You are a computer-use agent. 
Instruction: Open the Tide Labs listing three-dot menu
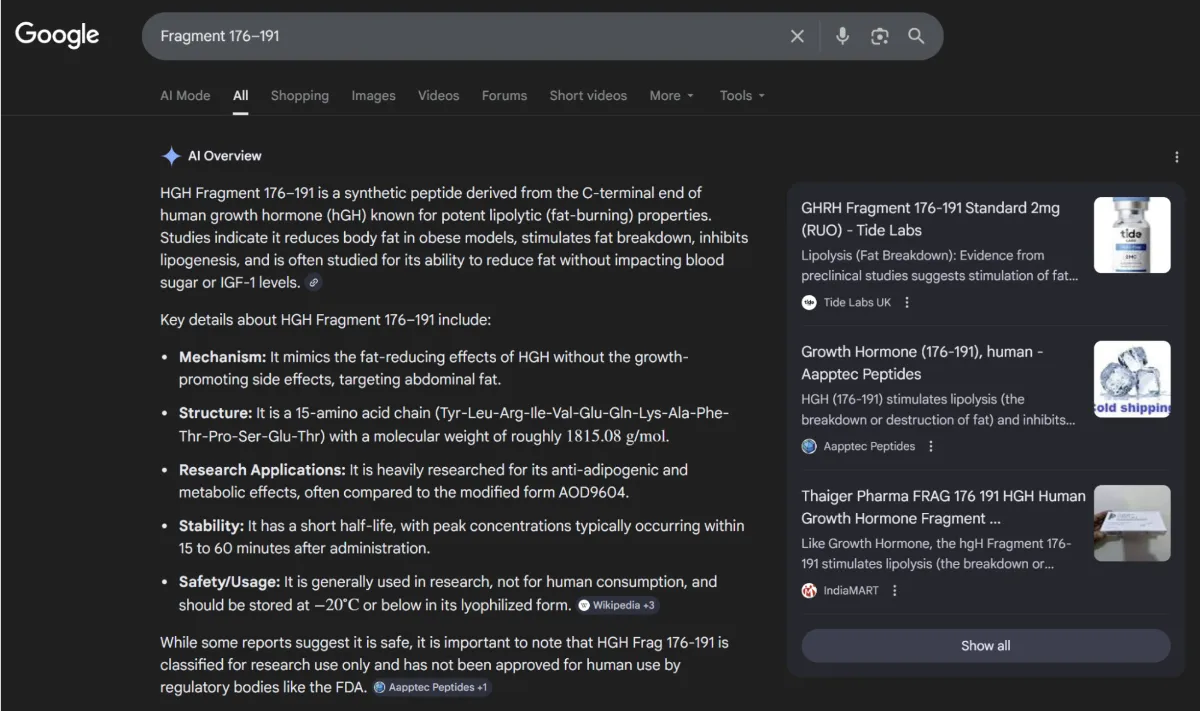906,302
